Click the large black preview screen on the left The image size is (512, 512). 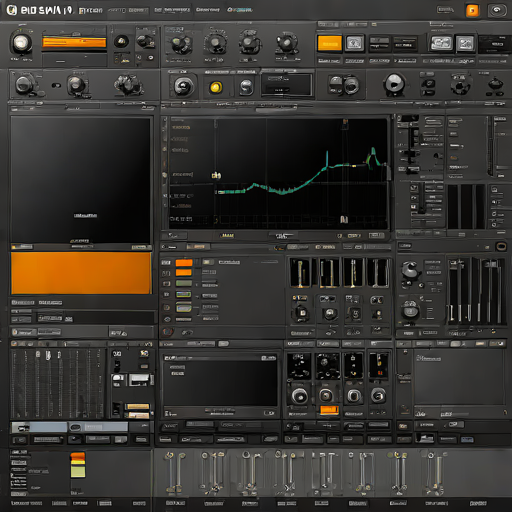click(x=80, y=180)
